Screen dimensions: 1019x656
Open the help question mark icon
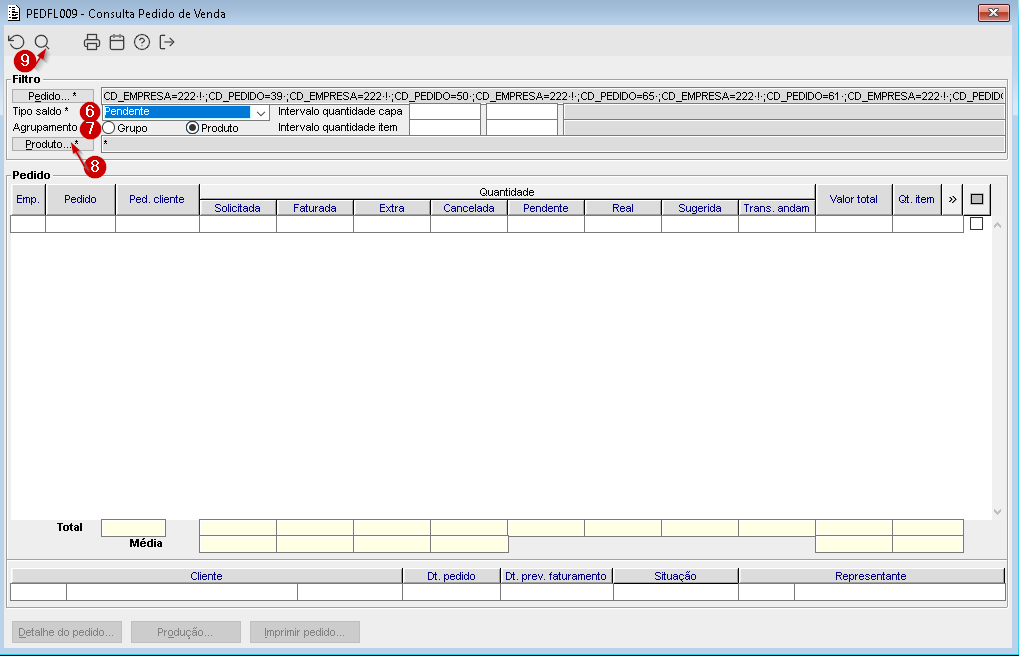tap(142, 42)
